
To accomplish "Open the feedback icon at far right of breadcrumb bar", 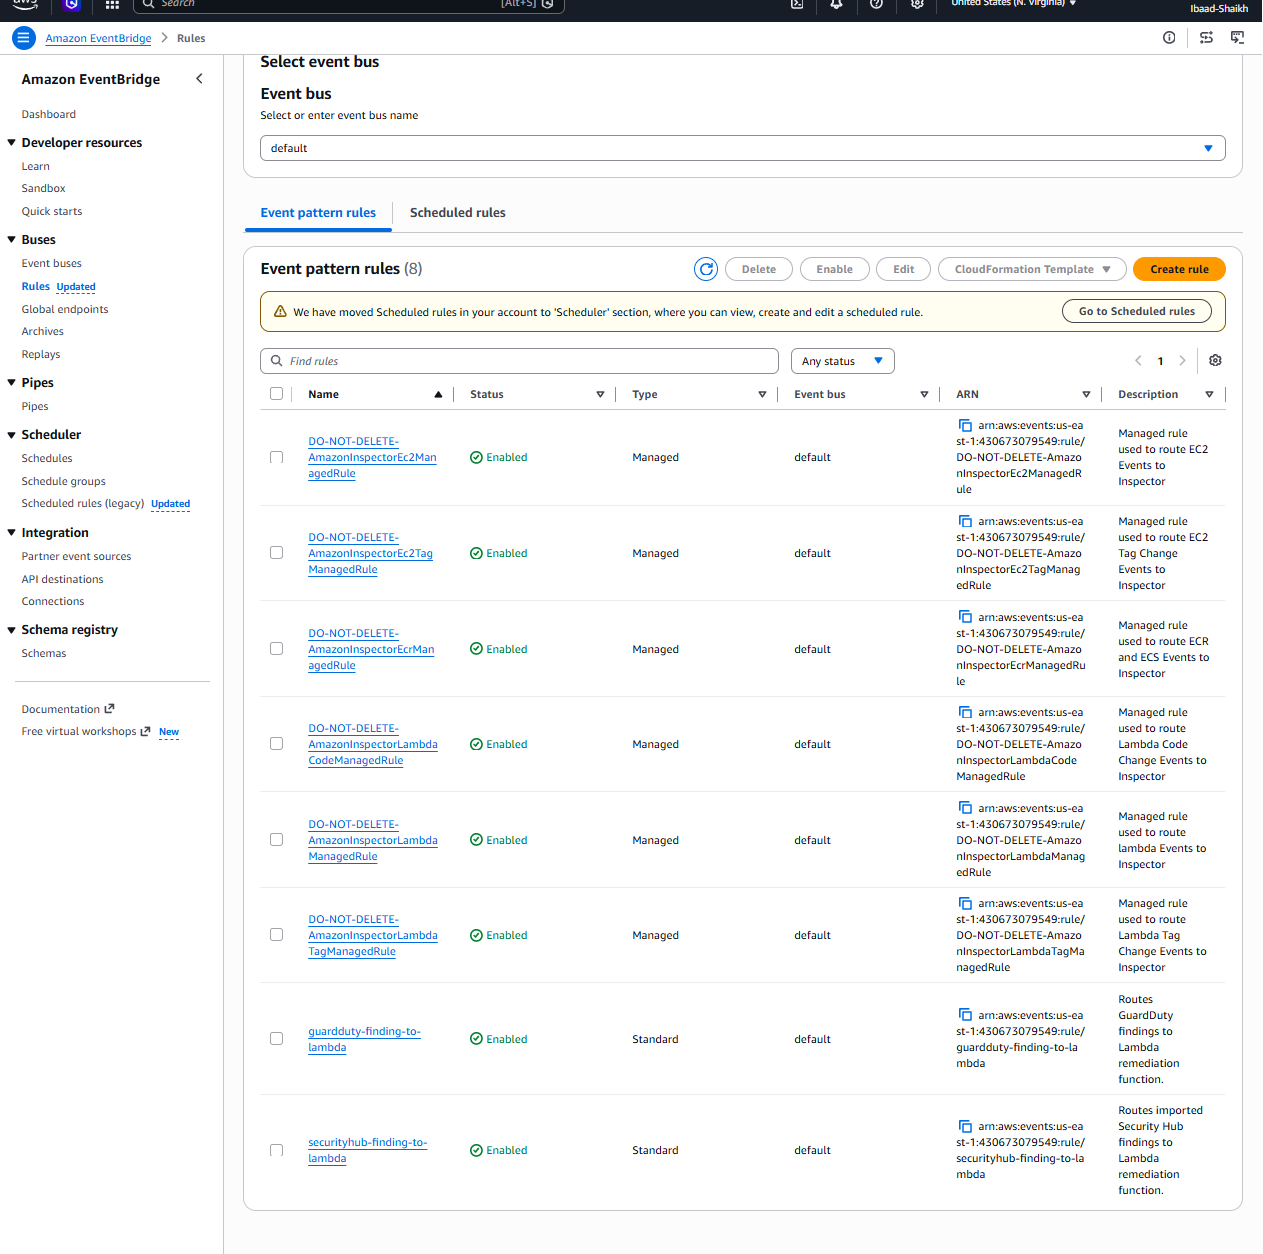I will [x=1237, y=38].
